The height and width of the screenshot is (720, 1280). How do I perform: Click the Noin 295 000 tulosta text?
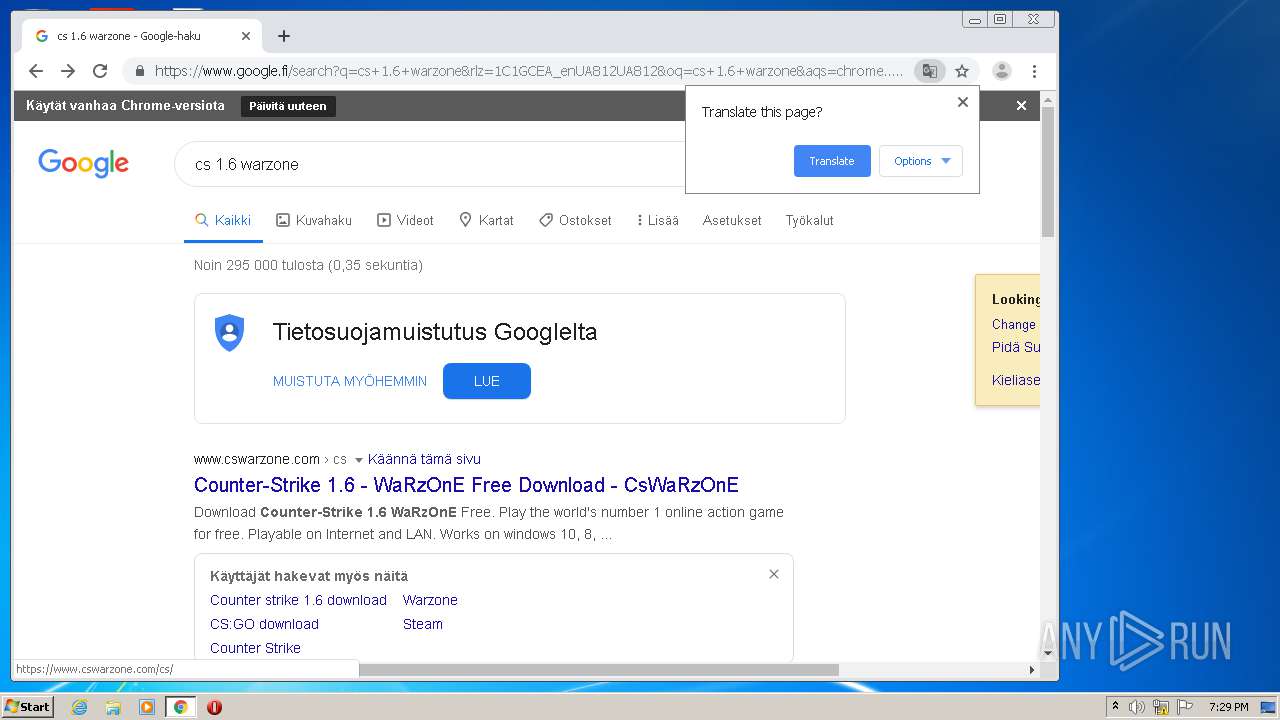pyautogui.click(x=308, y=265)
